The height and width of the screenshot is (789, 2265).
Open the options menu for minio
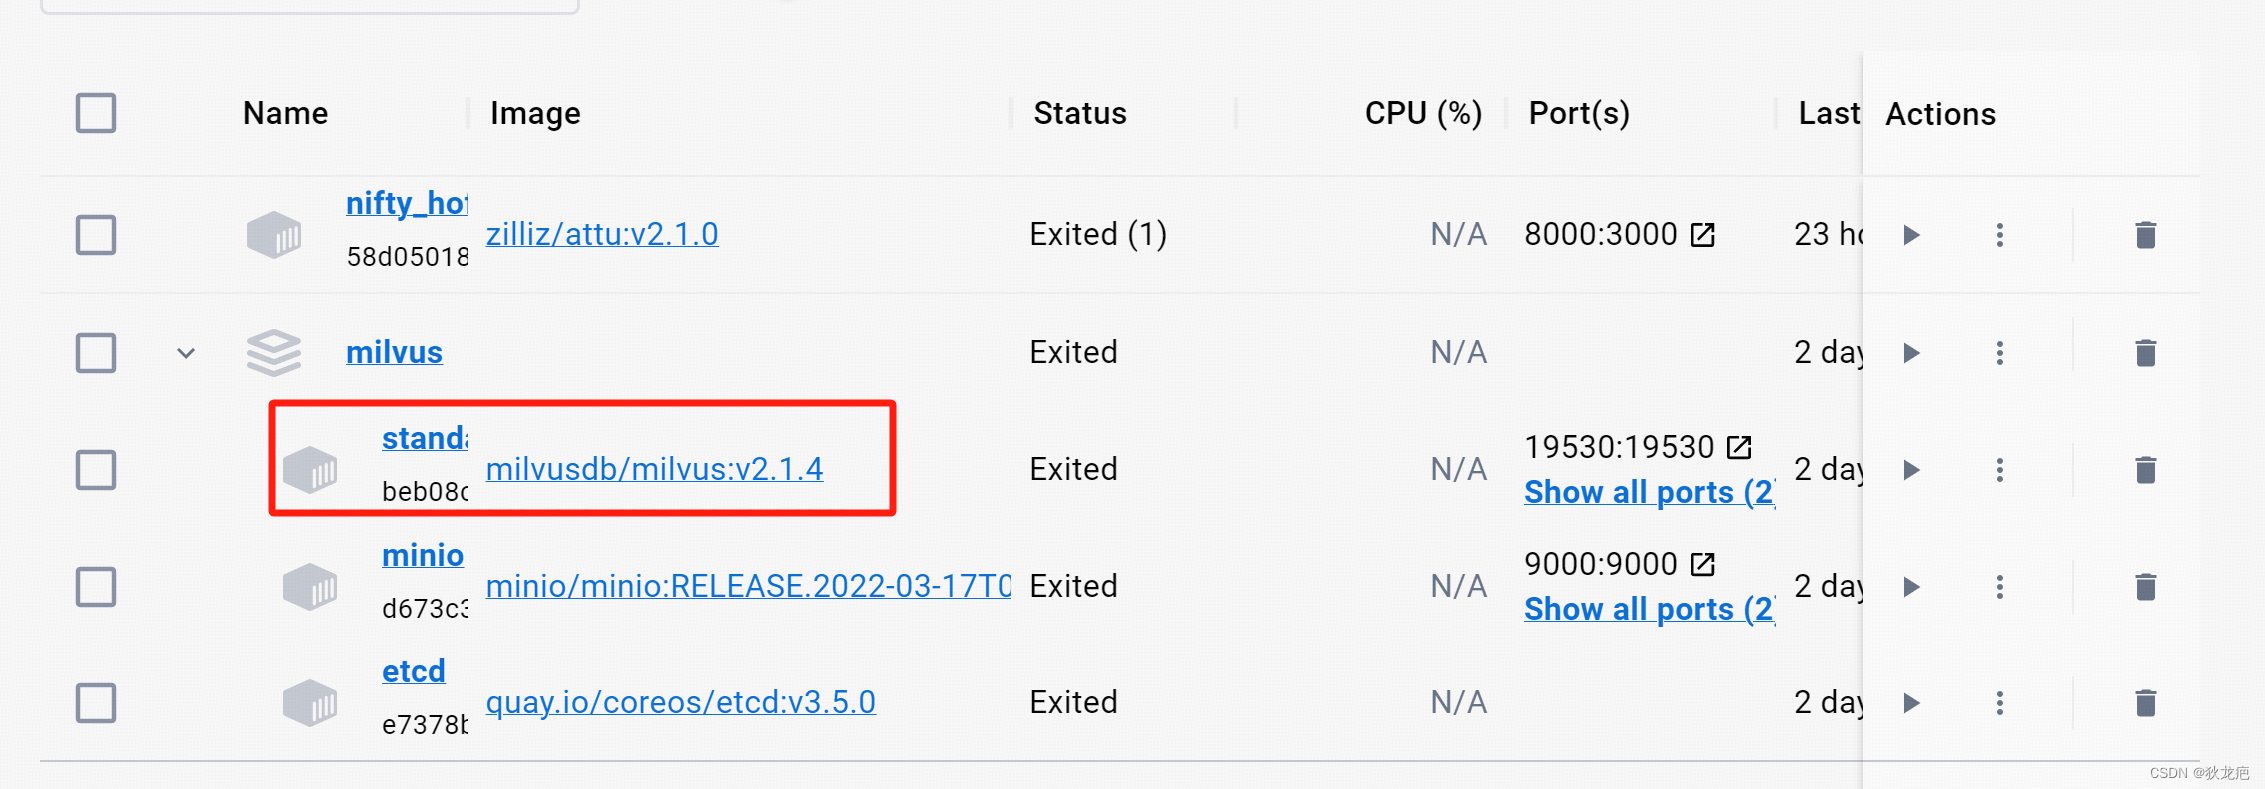2000,587
